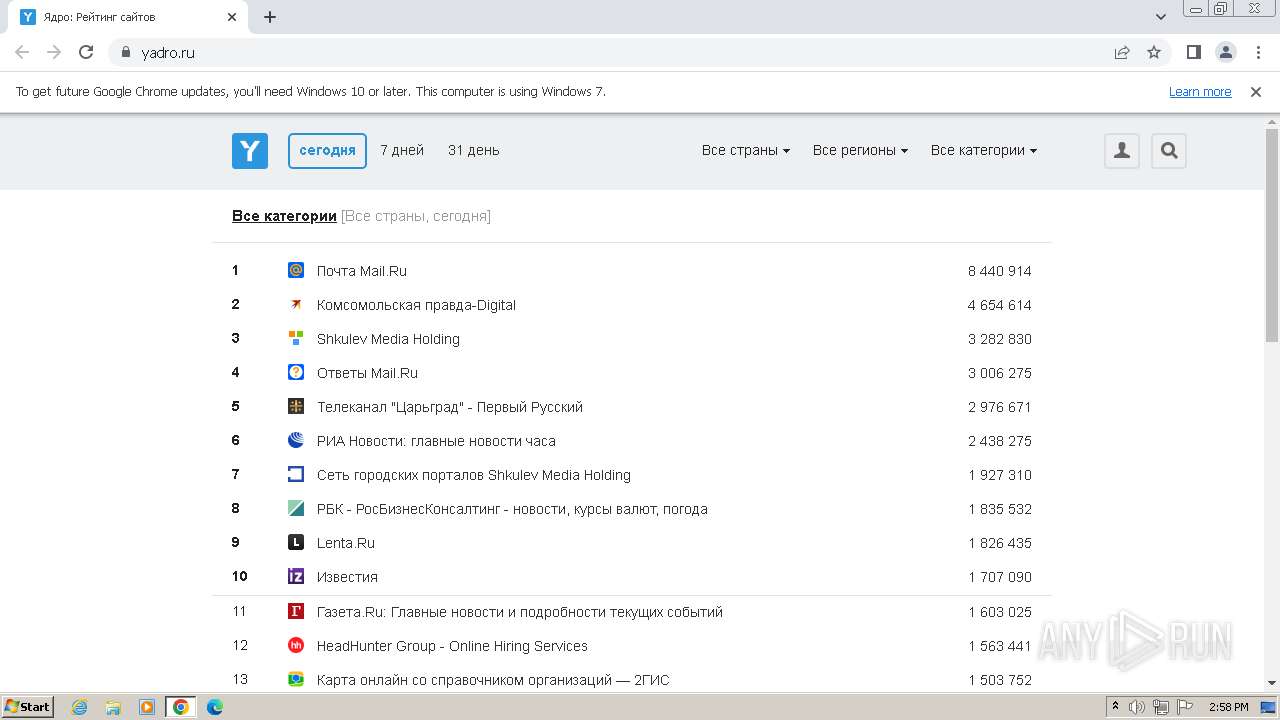Open the Все категории heading link
This screenshot has height=720, width=1280.
click(284, 216)
